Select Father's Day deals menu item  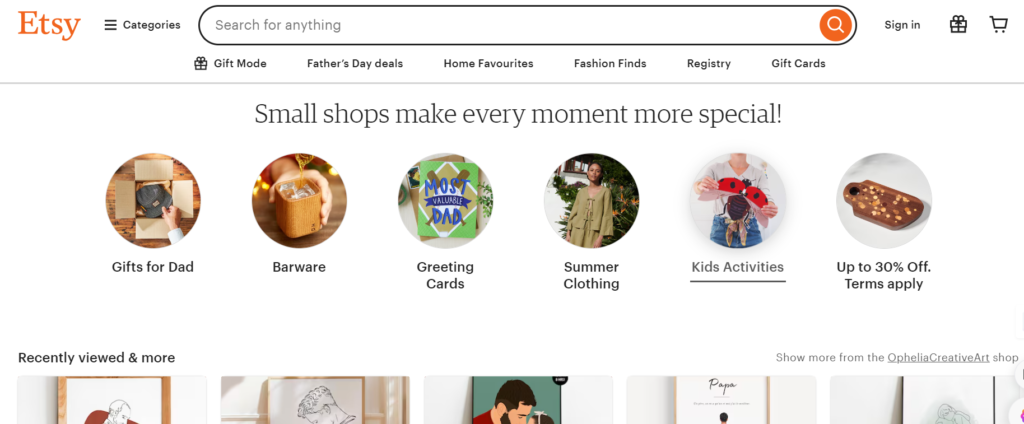click(x=355, y=63)
